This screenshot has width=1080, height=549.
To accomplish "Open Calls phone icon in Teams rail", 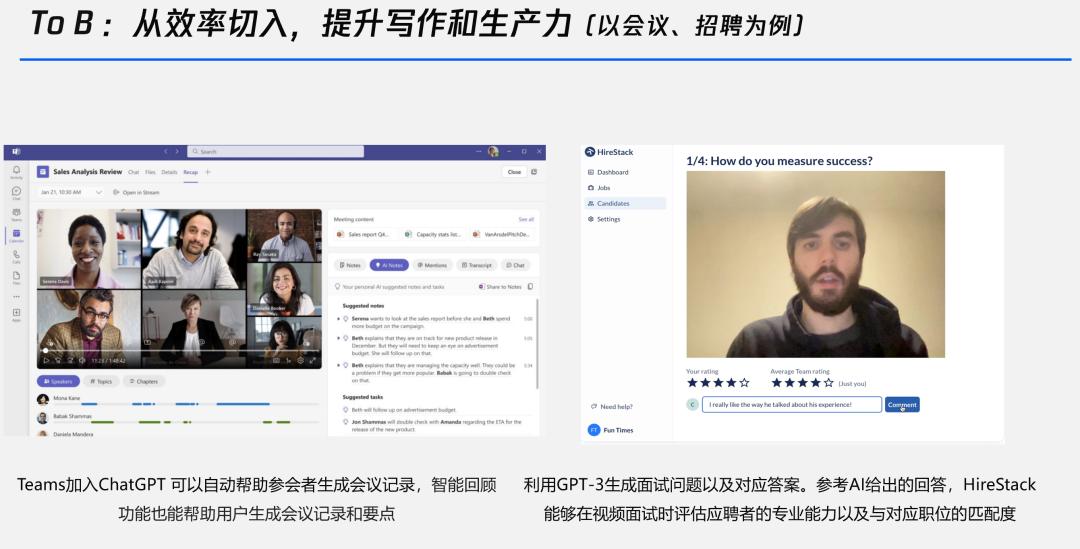I will pos(16,256).
